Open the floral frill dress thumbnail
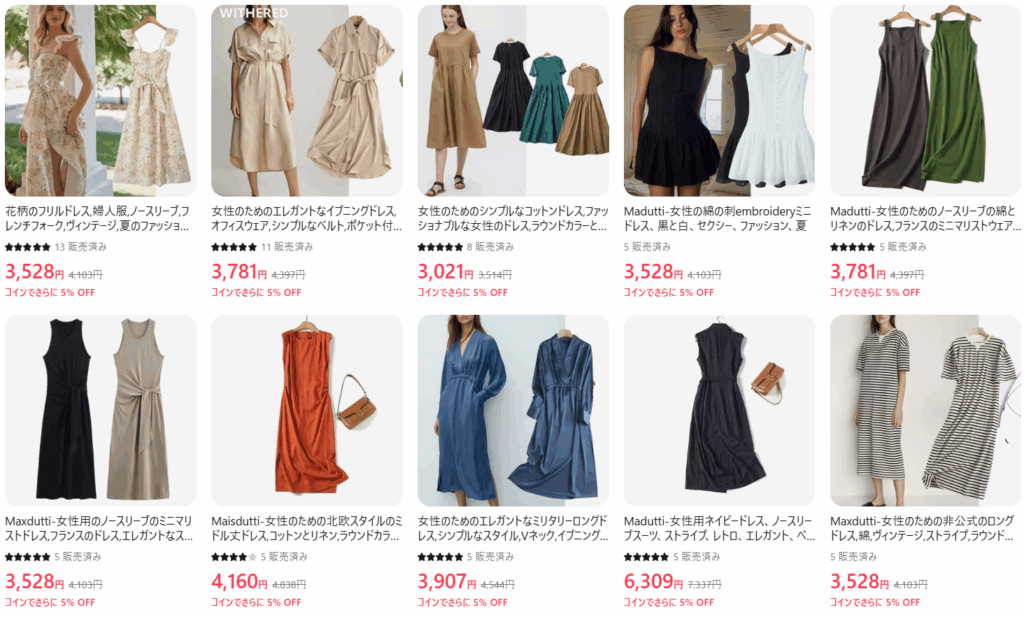Screen dimensions: 1024x617 (x=101, y=101)
